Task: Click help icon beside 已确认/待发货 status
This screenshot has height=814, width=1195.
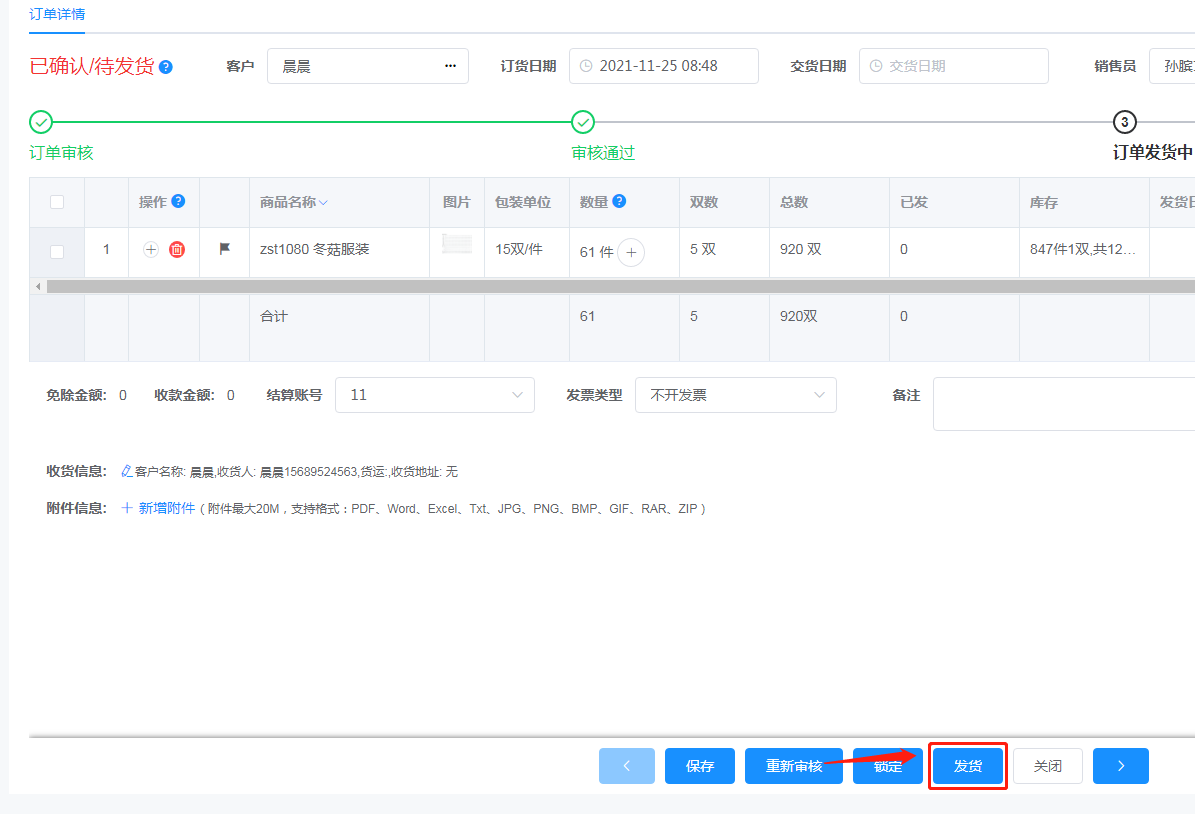Action: (x=166, y=67)
